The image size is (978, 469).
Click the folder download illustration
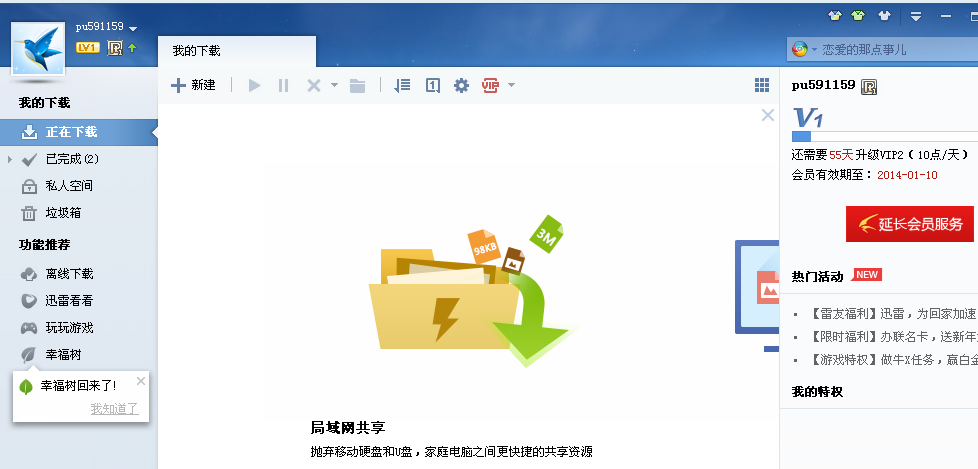tap(473, 290)
